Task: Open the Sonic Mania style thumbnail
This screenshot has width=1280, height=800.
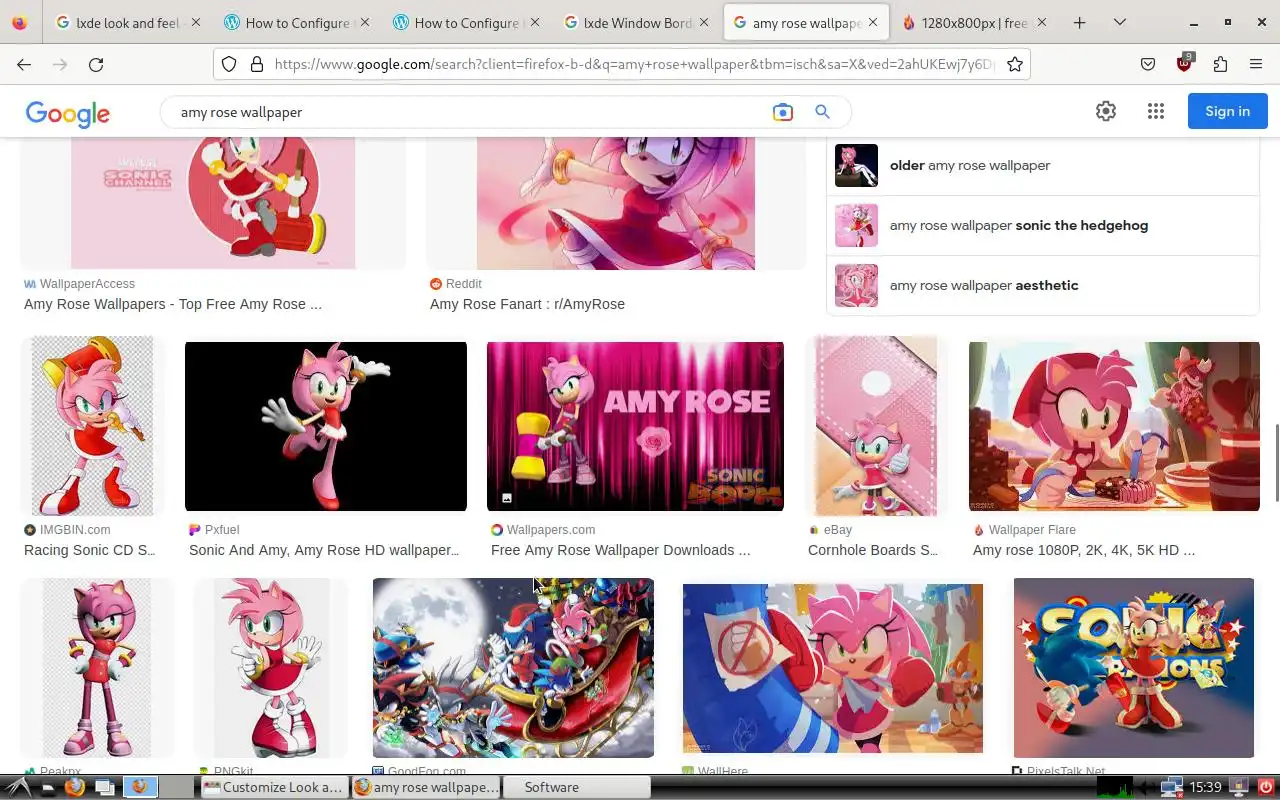Action: click(x=1134, y=668)
